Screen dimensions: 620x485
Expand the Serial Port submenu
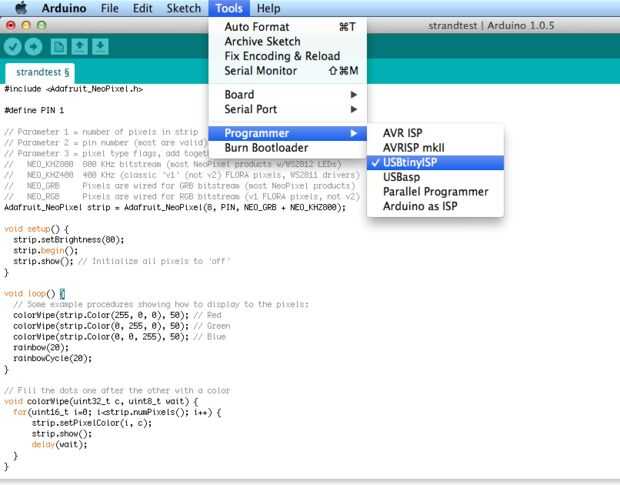287,109
